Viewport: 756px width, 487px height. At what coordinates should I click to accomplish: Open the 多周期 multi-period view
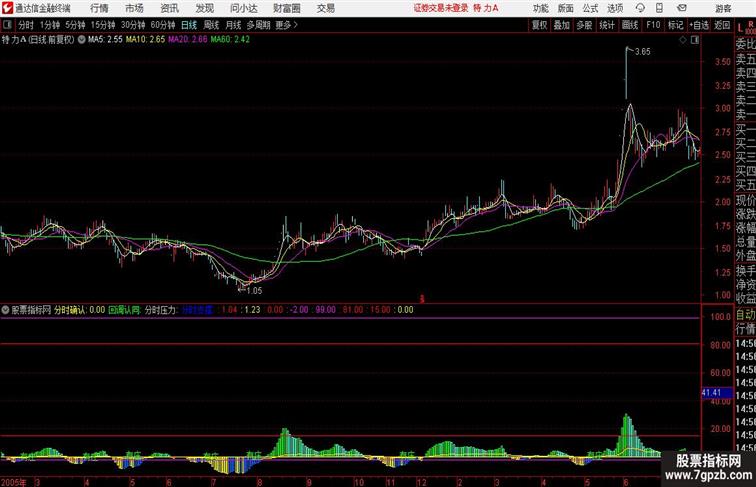[x=258, y=25]
